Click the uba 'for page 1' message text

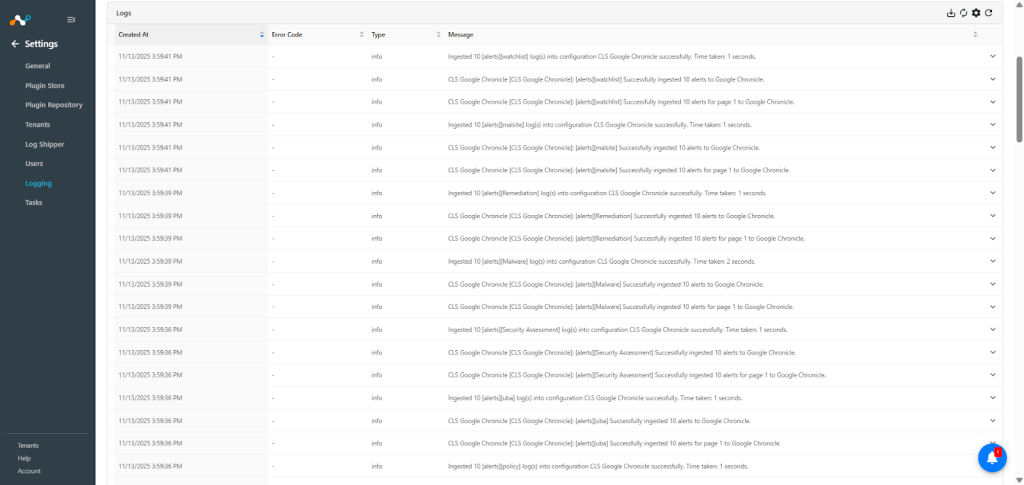[x=615, y=443]
